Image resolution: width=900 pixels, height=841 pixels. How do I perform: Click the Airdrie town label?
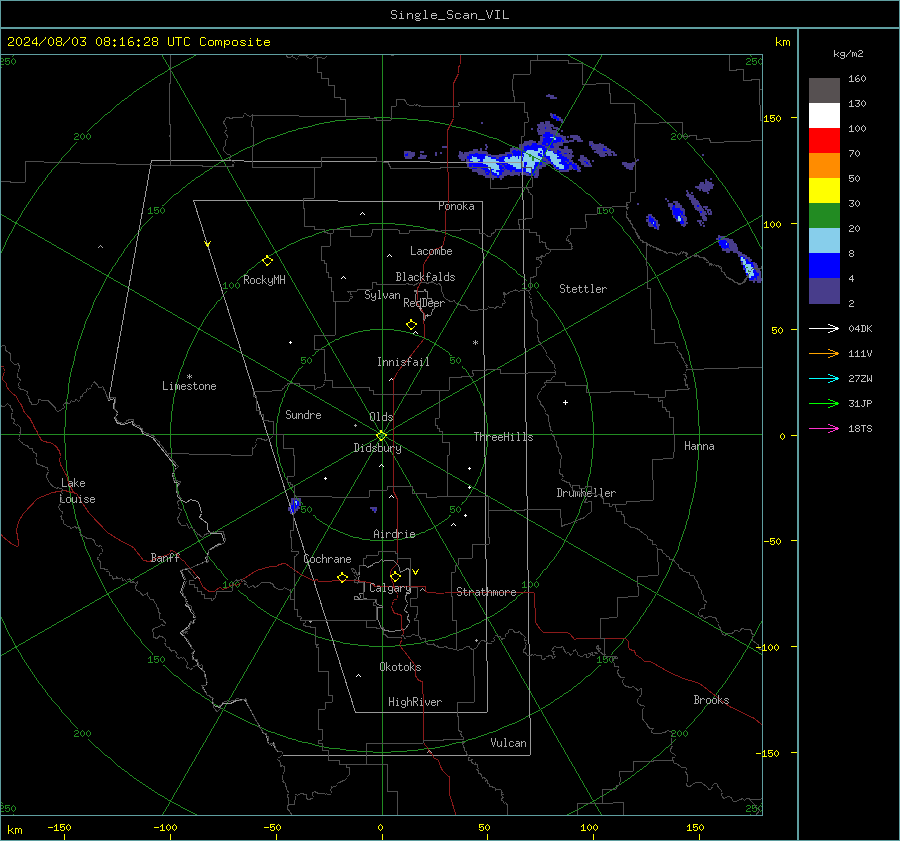(394, 534)
